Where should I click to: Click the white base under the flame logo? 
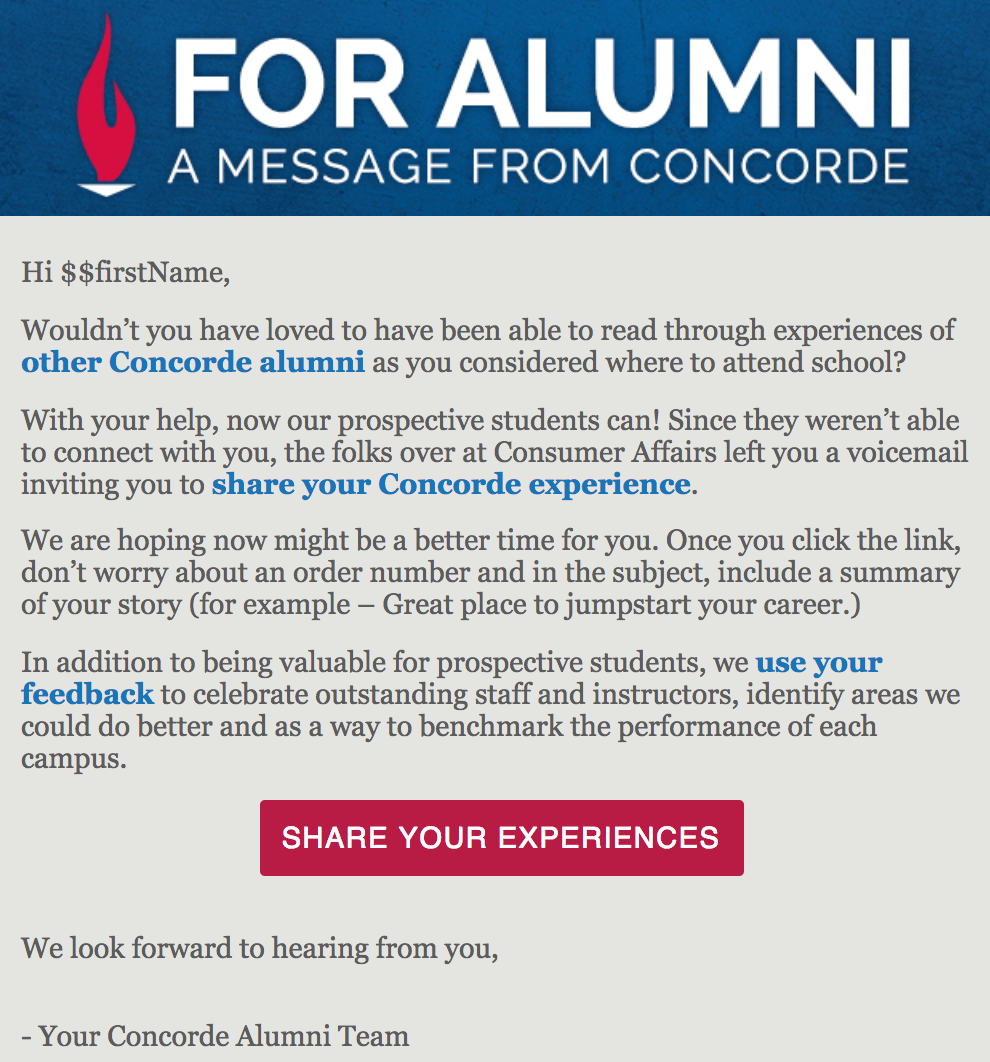click(x=106, y=189)
